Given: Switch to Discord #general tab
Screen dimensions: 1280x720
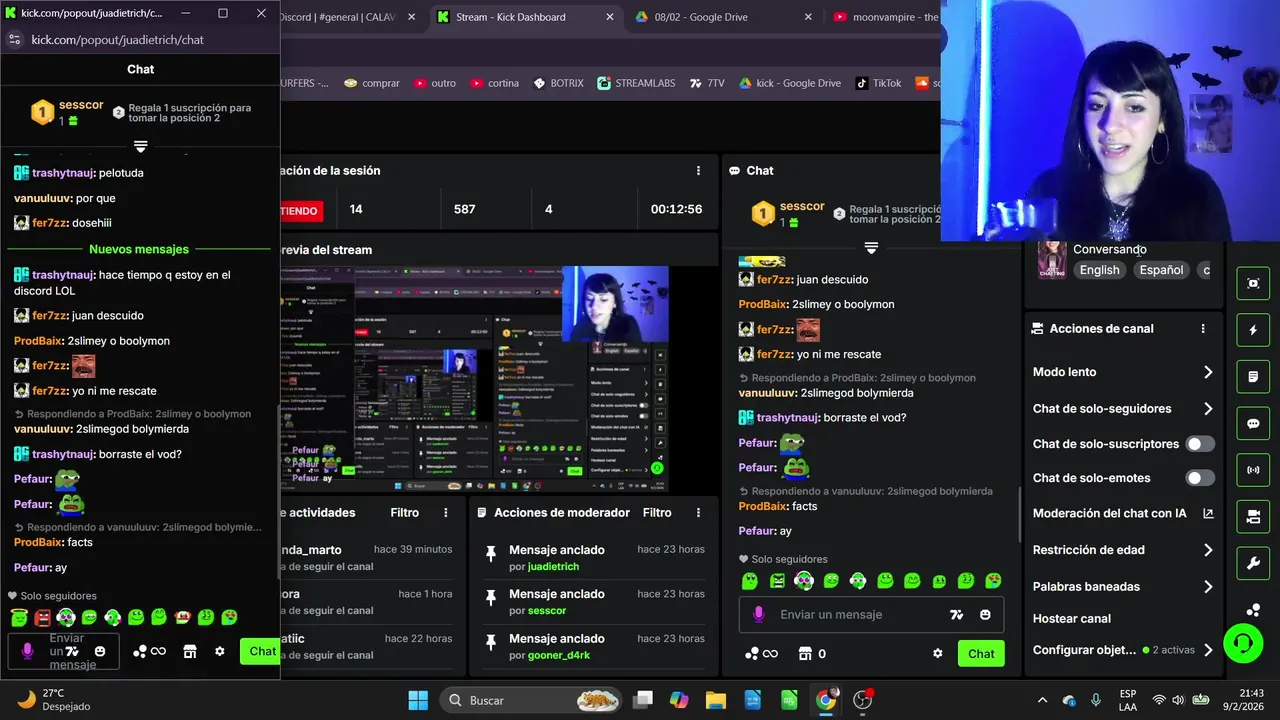Looking at the screenshot, I should (x=351, y=17).
